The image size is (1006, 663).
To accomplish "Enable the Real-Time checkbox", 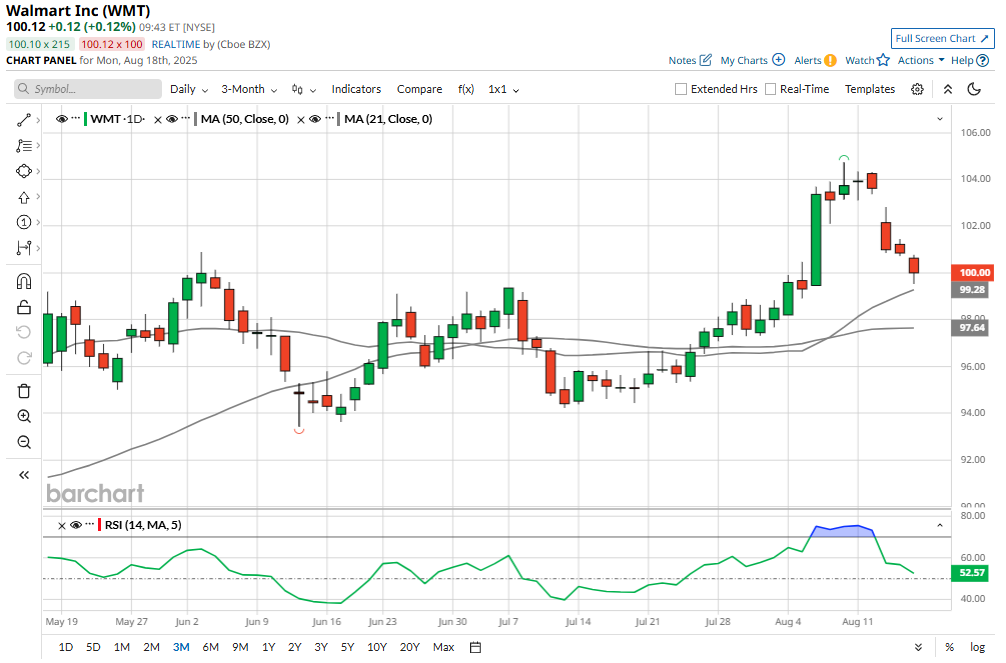I will [x=771, y=89].
